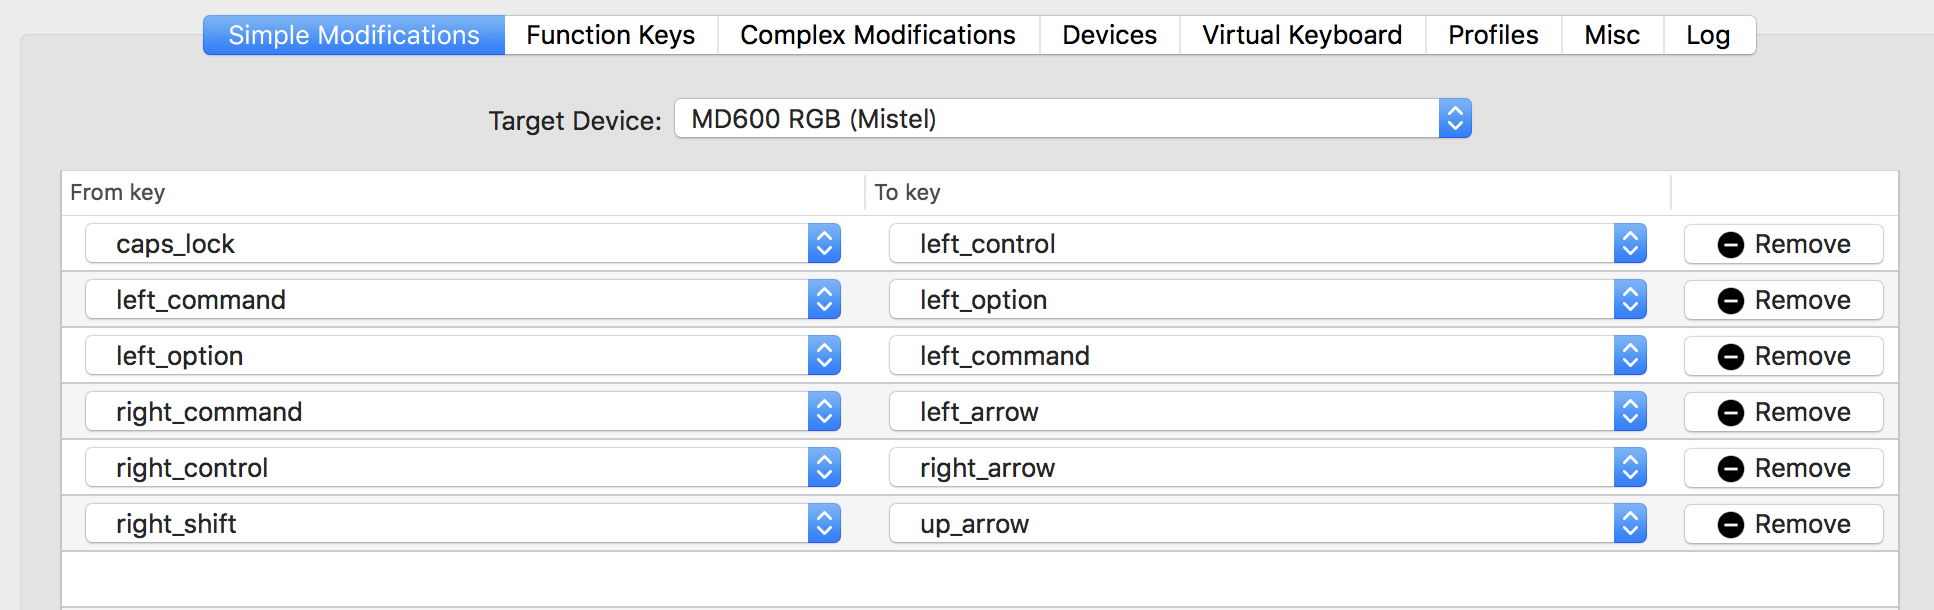Go to the Devices tab
This screenshot has width=1934, height=610.
pos(1110,35)
